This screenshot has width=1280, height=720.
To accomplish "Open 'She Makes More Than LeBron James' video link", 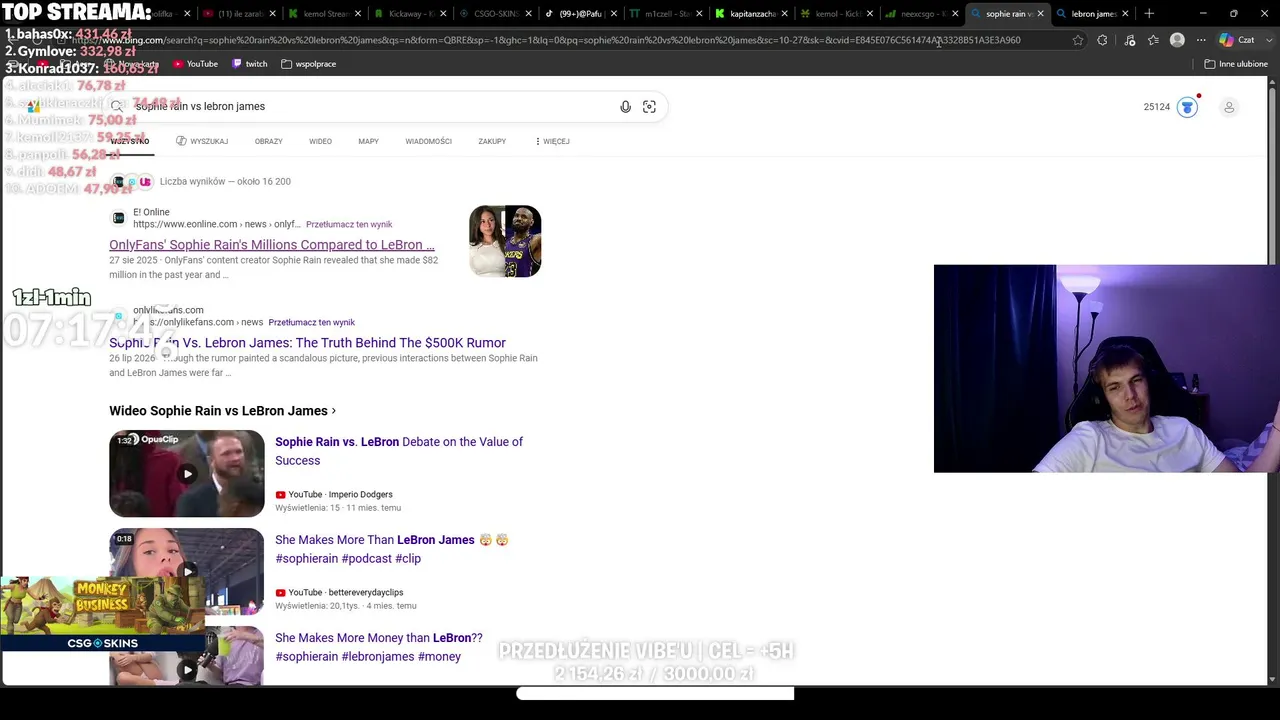I will pyautogui.click(x=392, y=549).
